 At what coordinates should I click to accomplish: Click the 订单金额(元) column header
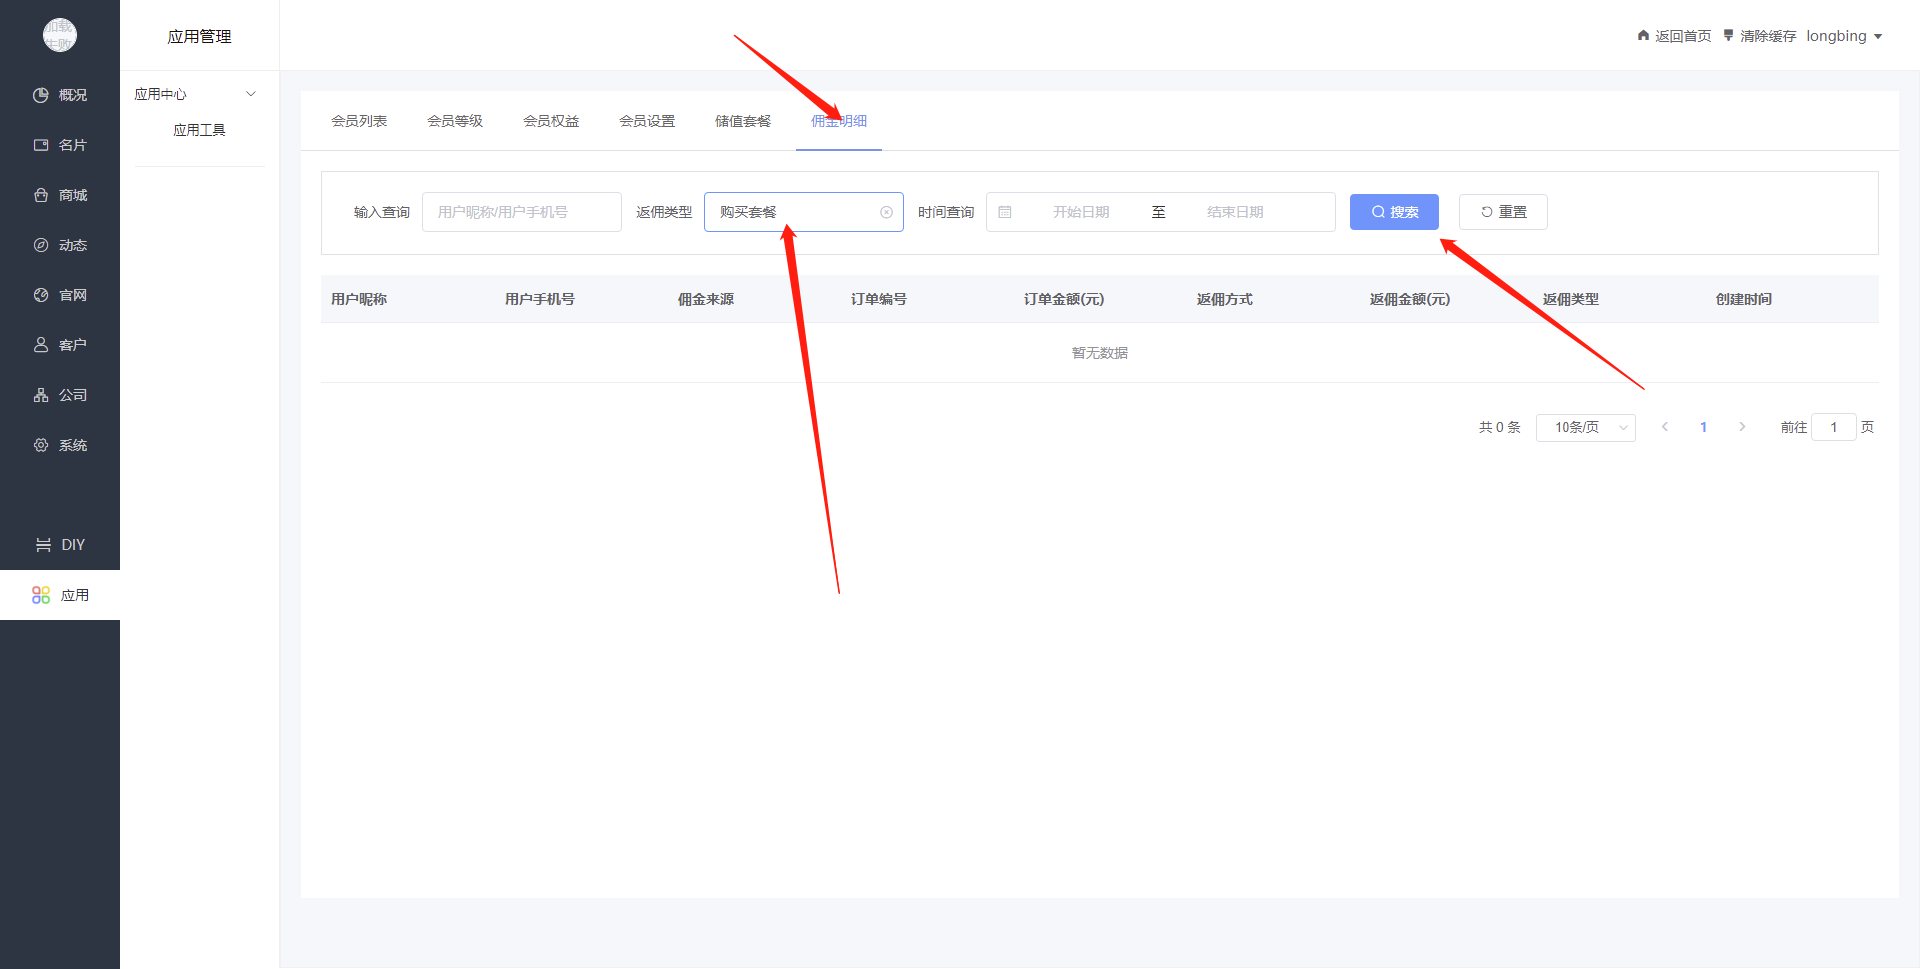click(1064, 299)
